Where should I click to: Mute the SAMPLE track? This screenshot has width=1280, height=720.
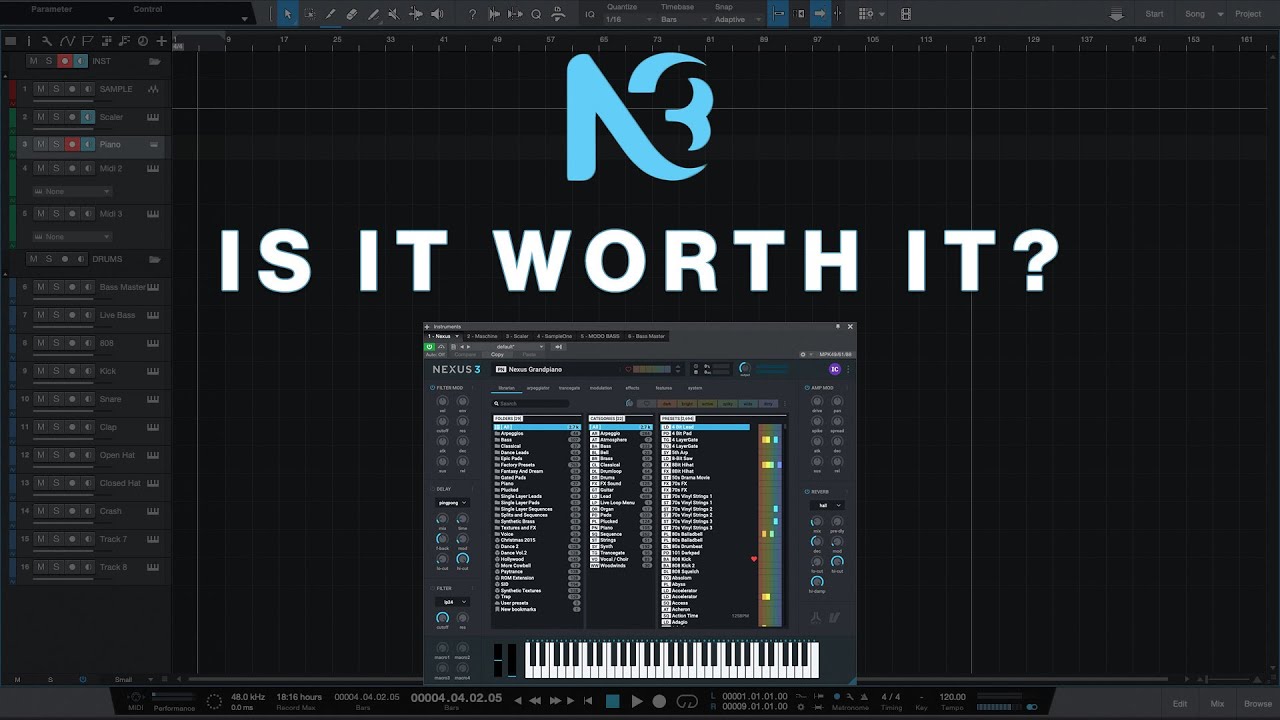tap(40, 89)
